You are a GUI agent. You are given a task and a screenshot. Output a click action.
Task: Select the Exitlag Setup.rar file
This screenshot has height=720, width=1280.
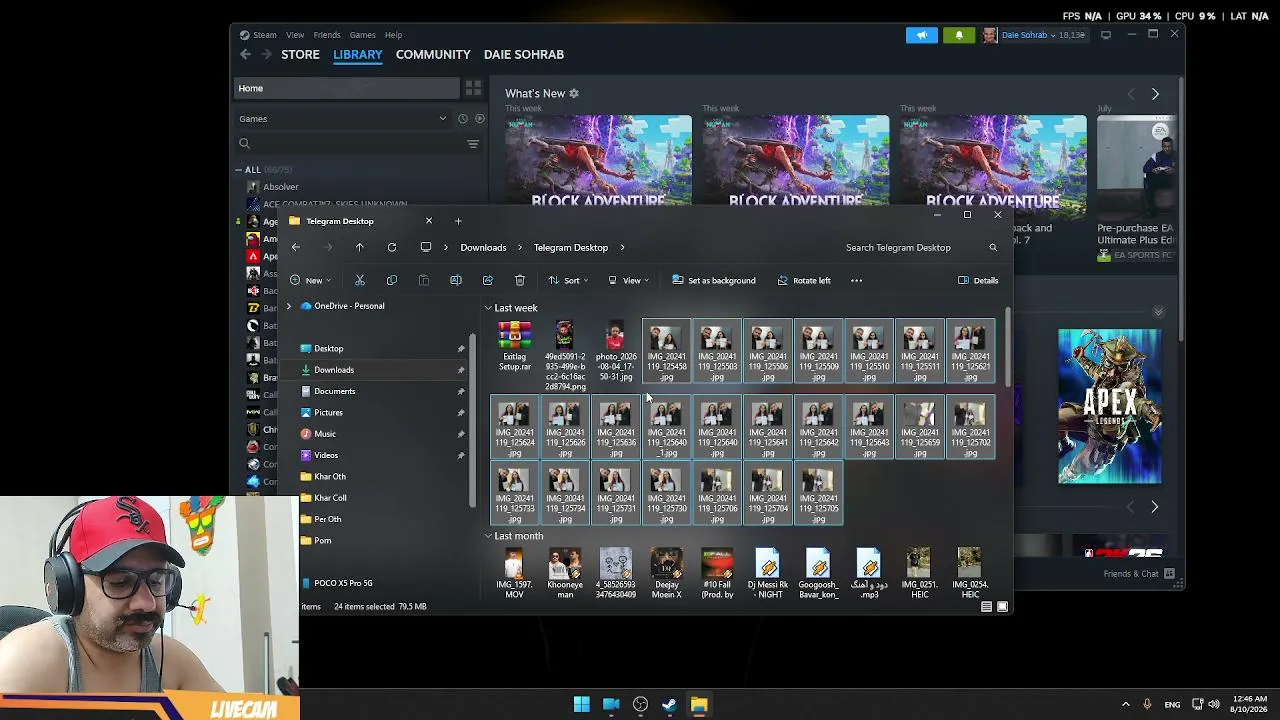515,347
